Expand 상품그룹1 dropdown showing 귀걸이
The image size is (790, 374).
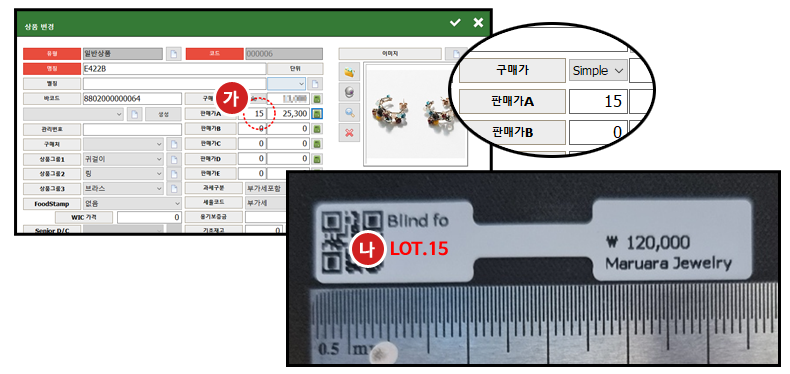click(123, 159)
